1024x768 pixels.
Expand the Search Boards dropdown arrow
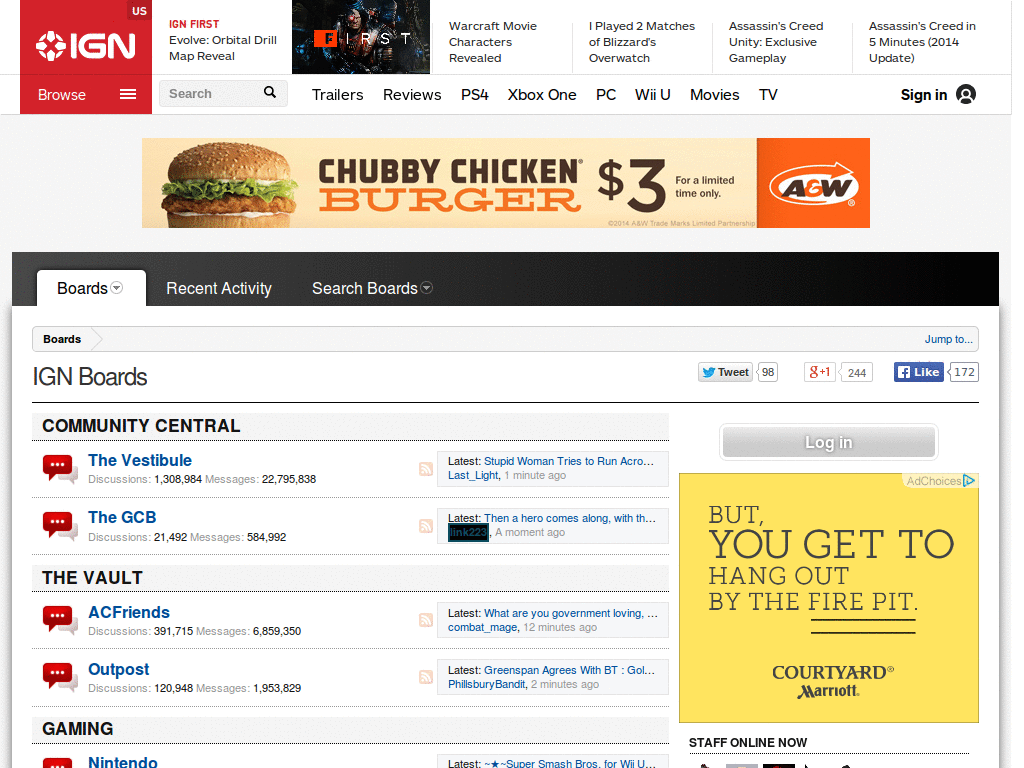pyautogui.click(x=426, y=288)
